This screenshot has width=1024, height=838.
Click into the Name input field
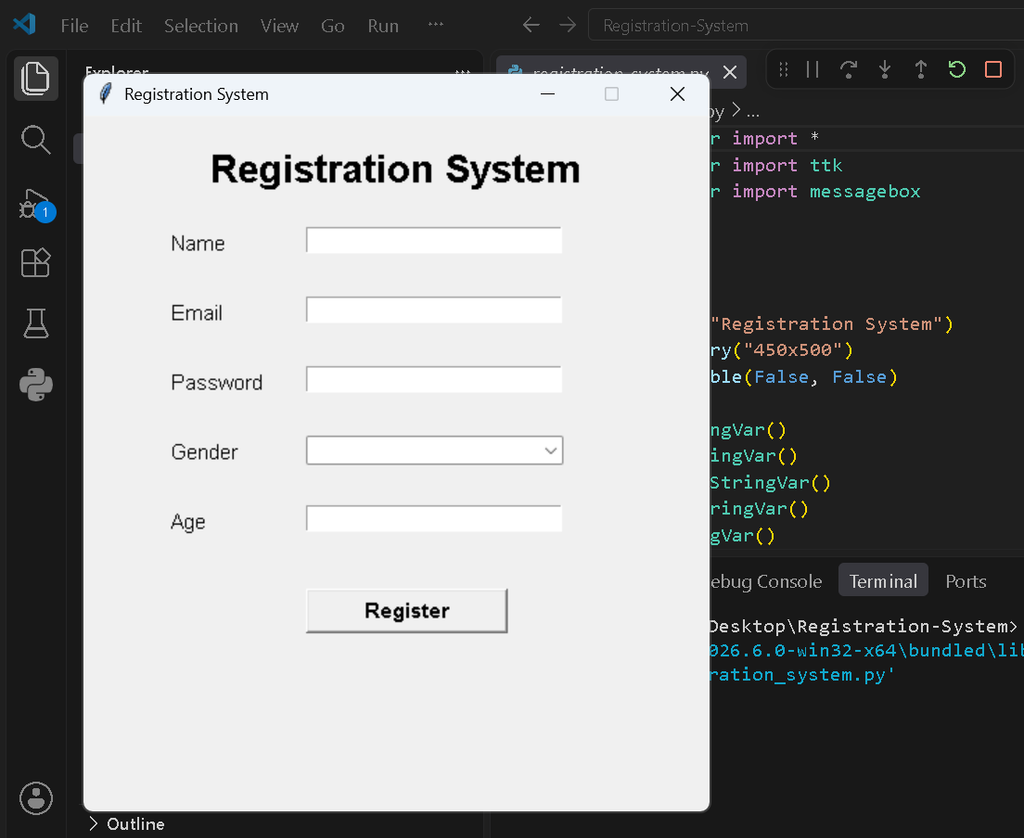point(434,240)
